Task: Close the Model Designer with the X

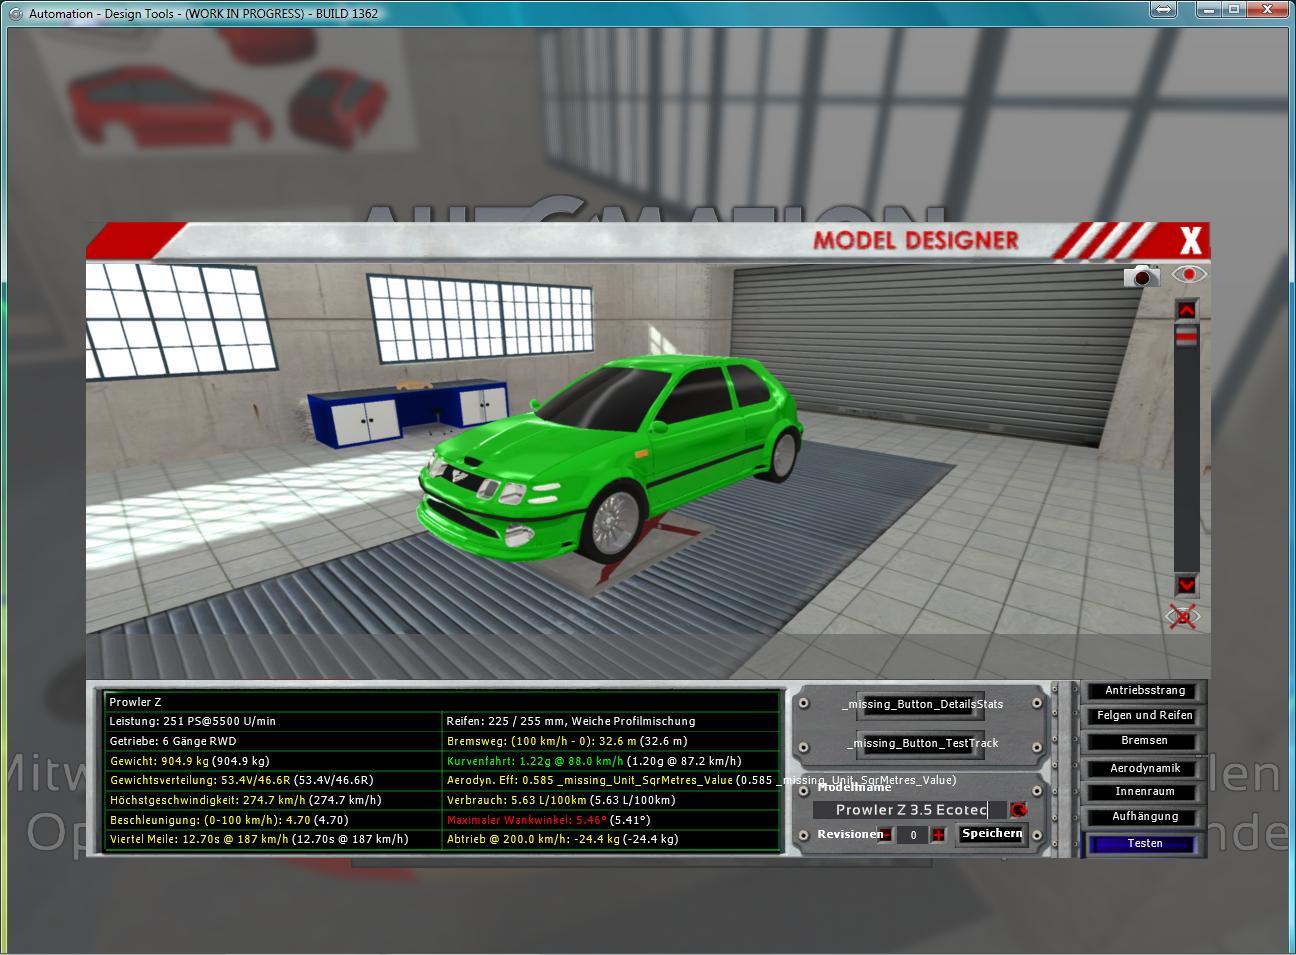Action: 1190,241
